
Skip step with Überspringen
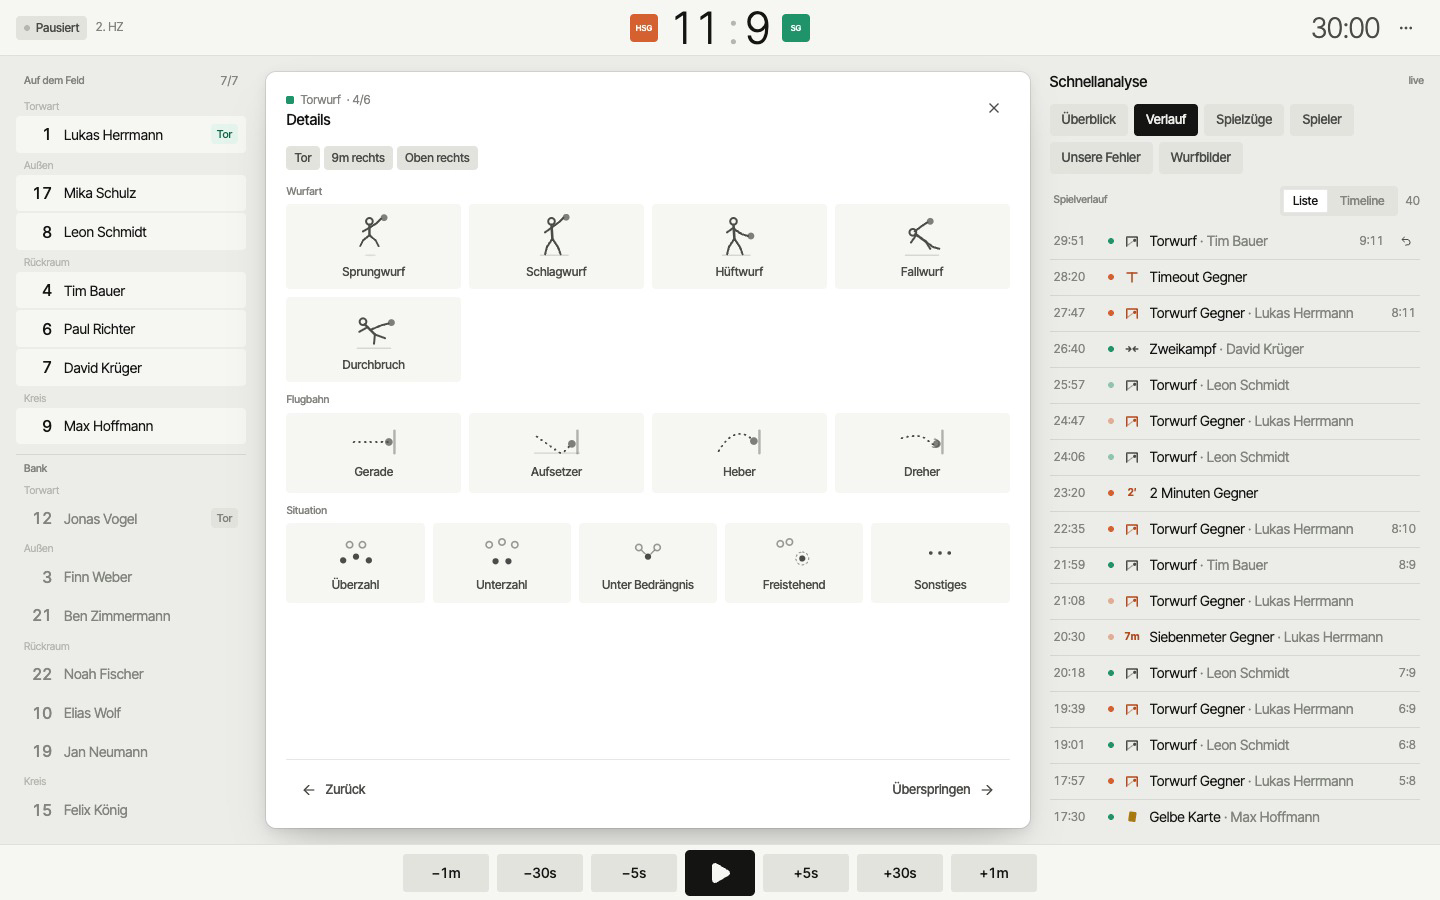(x=942, y=790)
